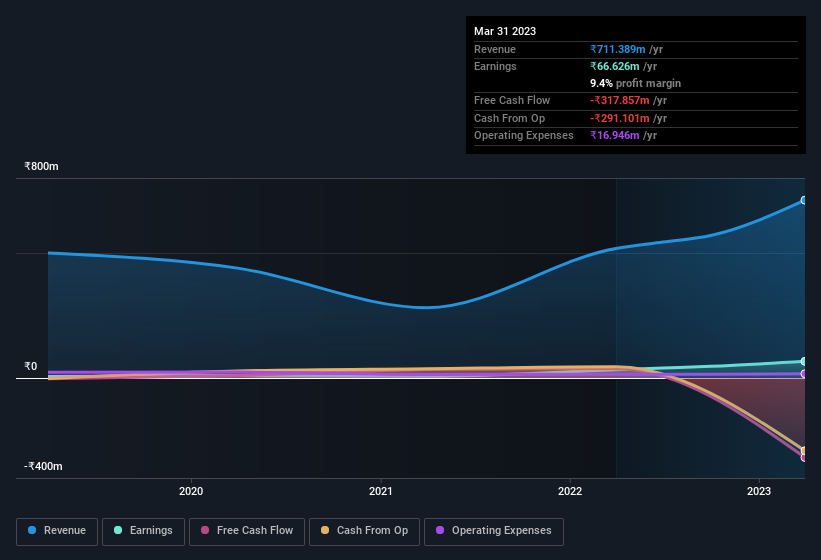Click the Free Cash Flow tooltip label
821x560 pixels.
[512, 100]
